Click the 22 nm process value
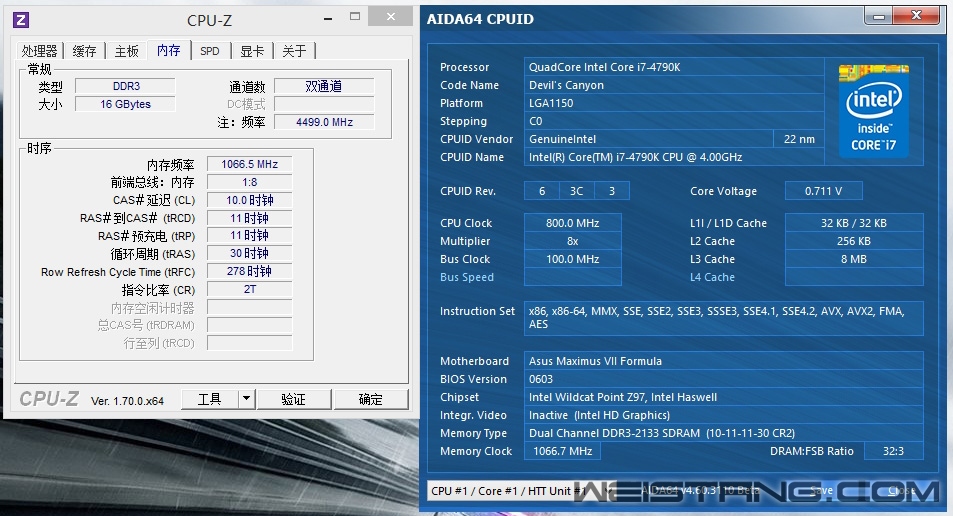The image size is (953, 516). 799,139
